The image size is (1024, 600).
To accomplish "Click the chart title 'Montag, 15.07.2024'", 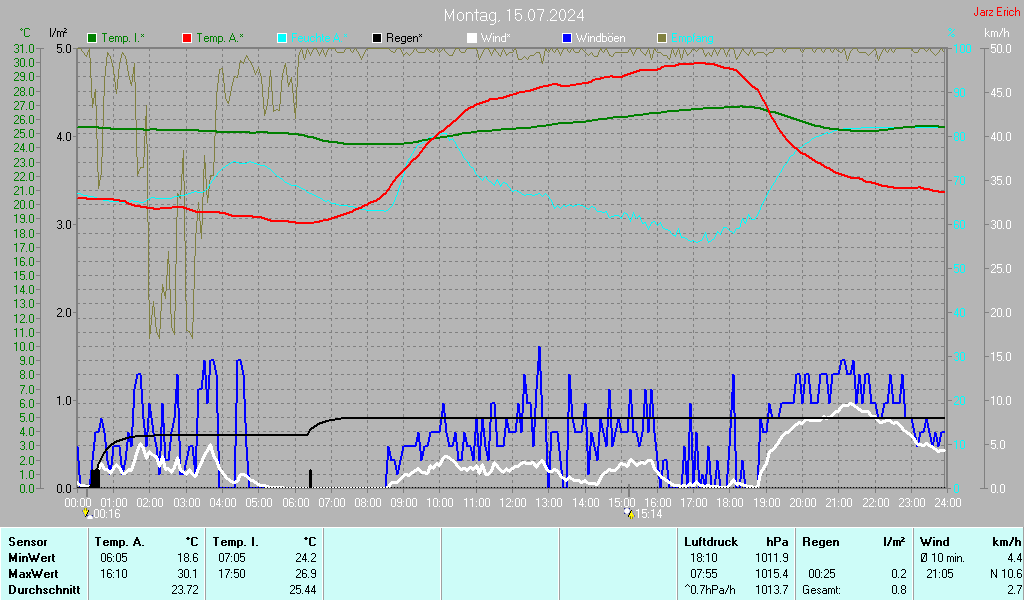I will coord(514,15).
